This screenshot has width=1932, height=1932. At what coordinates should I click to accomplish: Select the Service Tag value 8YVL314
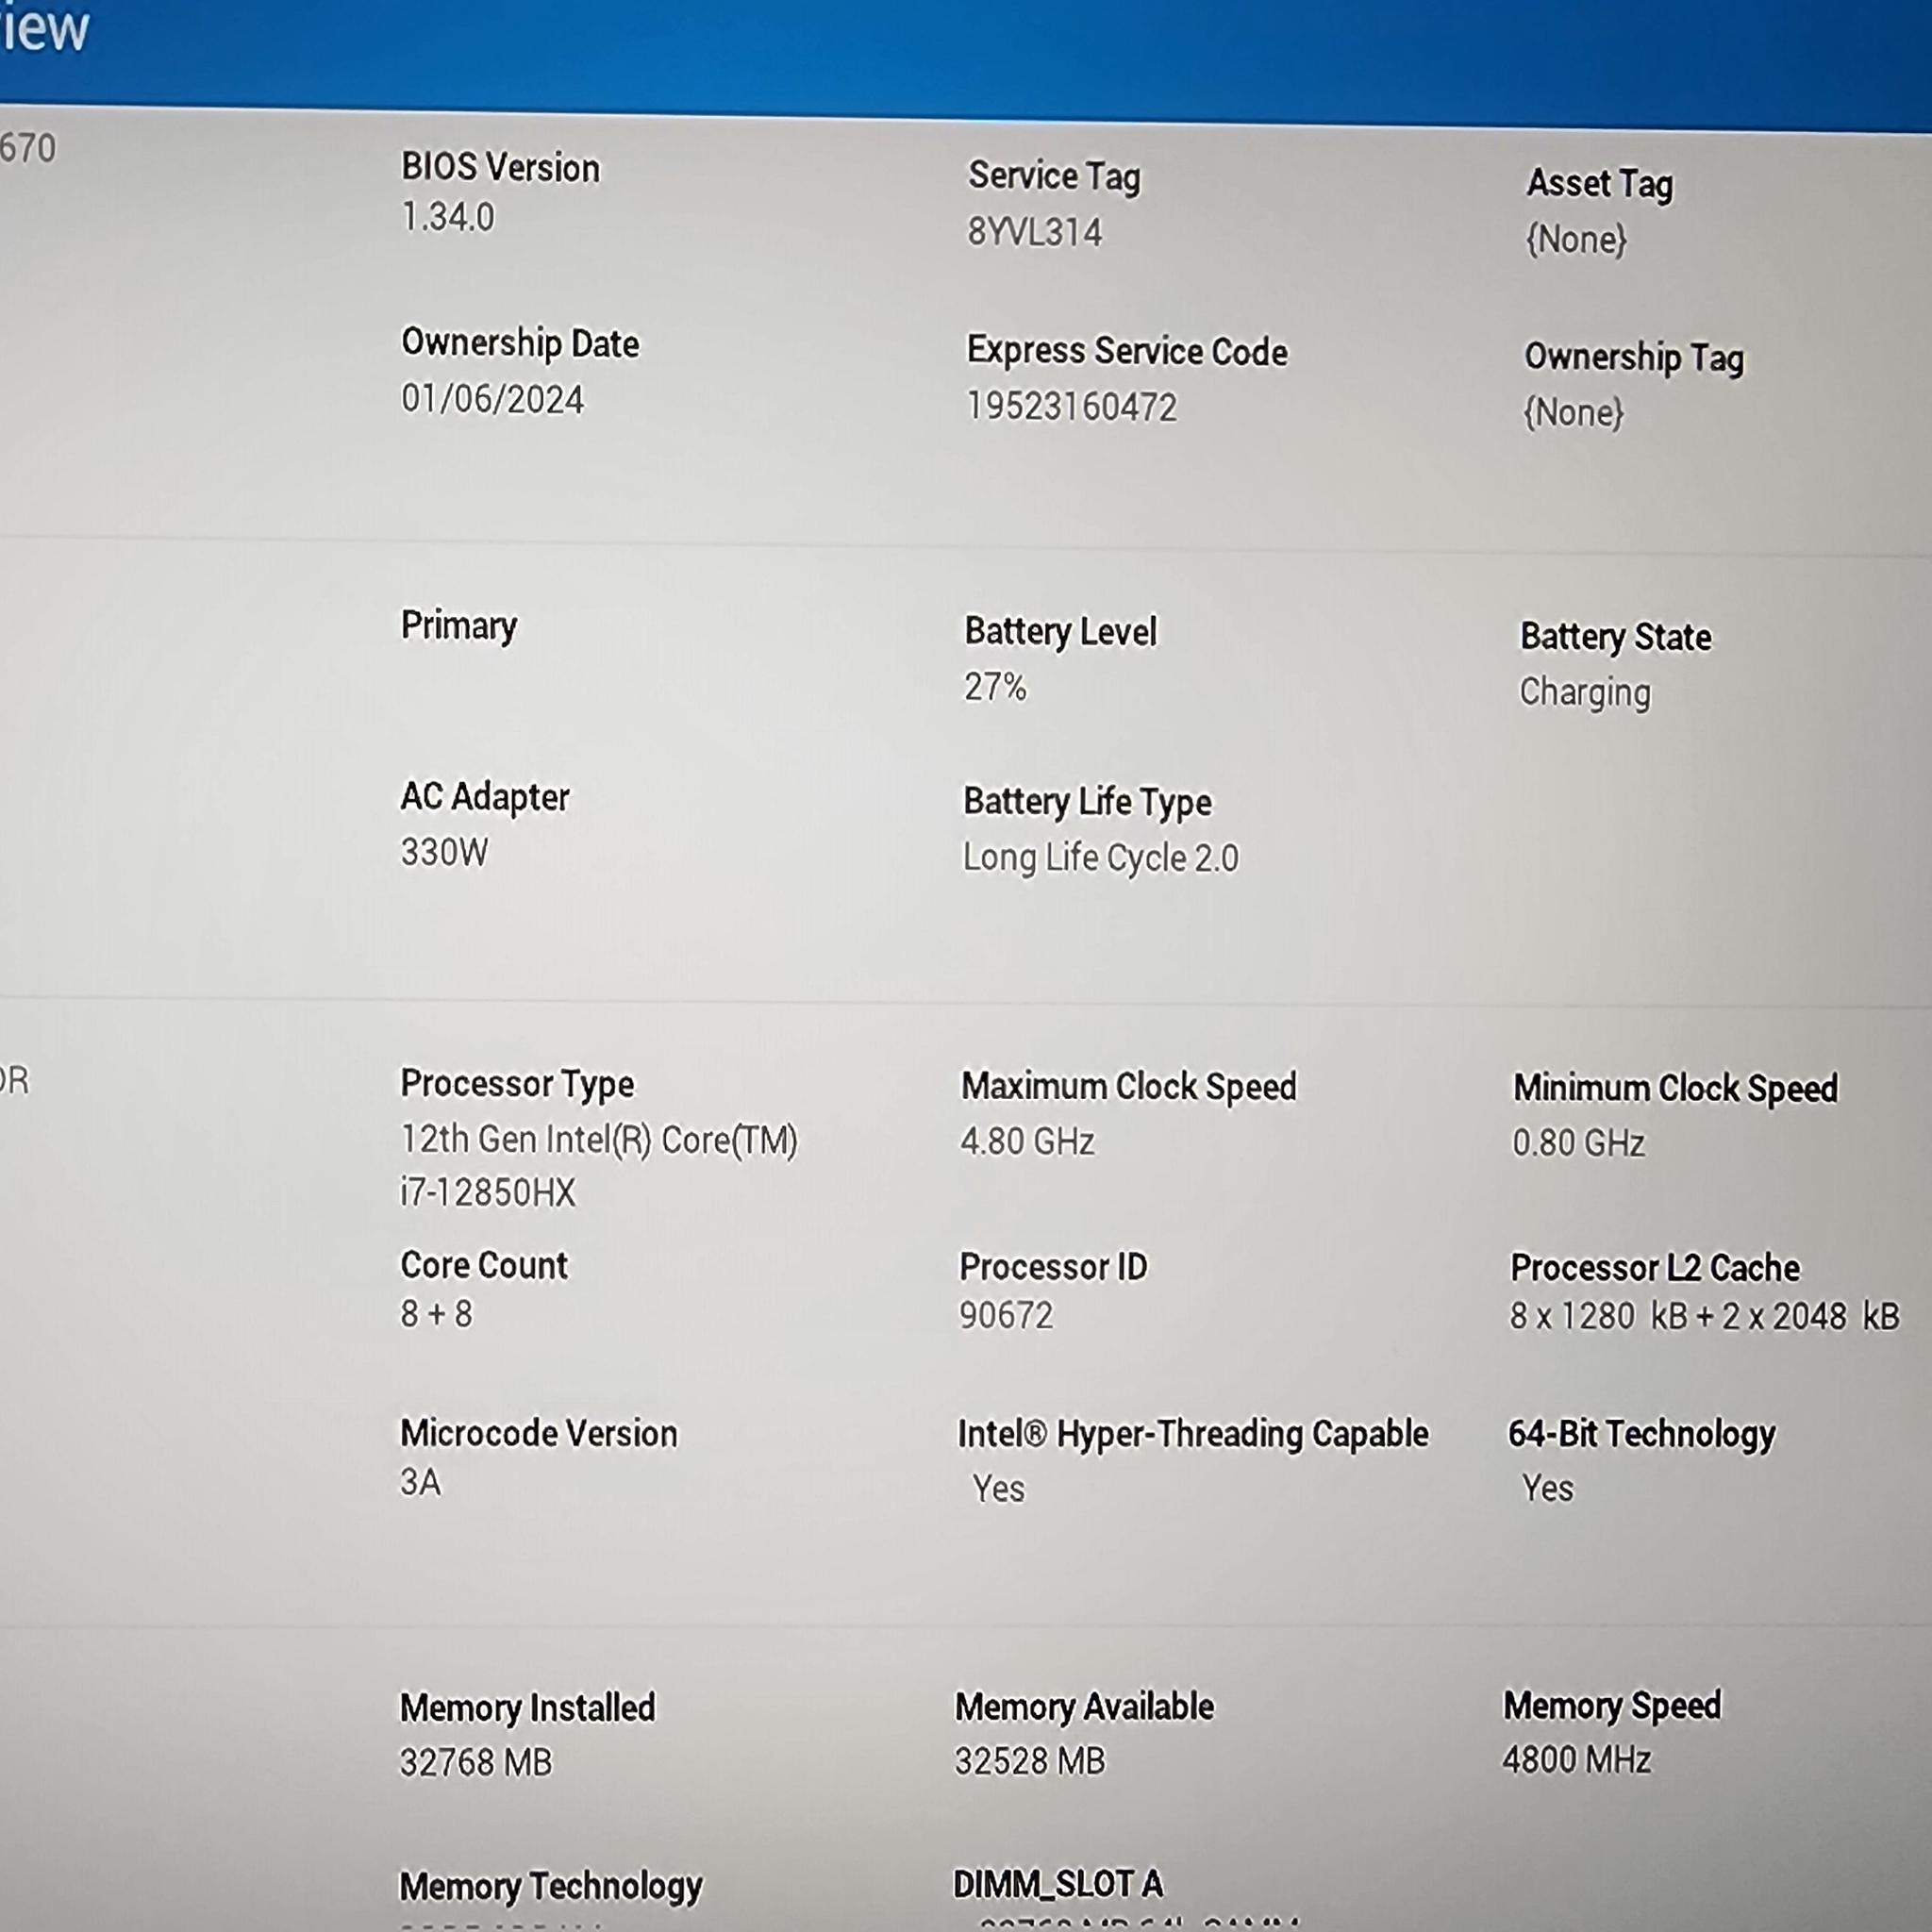pyautogui.click(x=1034, y=232)
